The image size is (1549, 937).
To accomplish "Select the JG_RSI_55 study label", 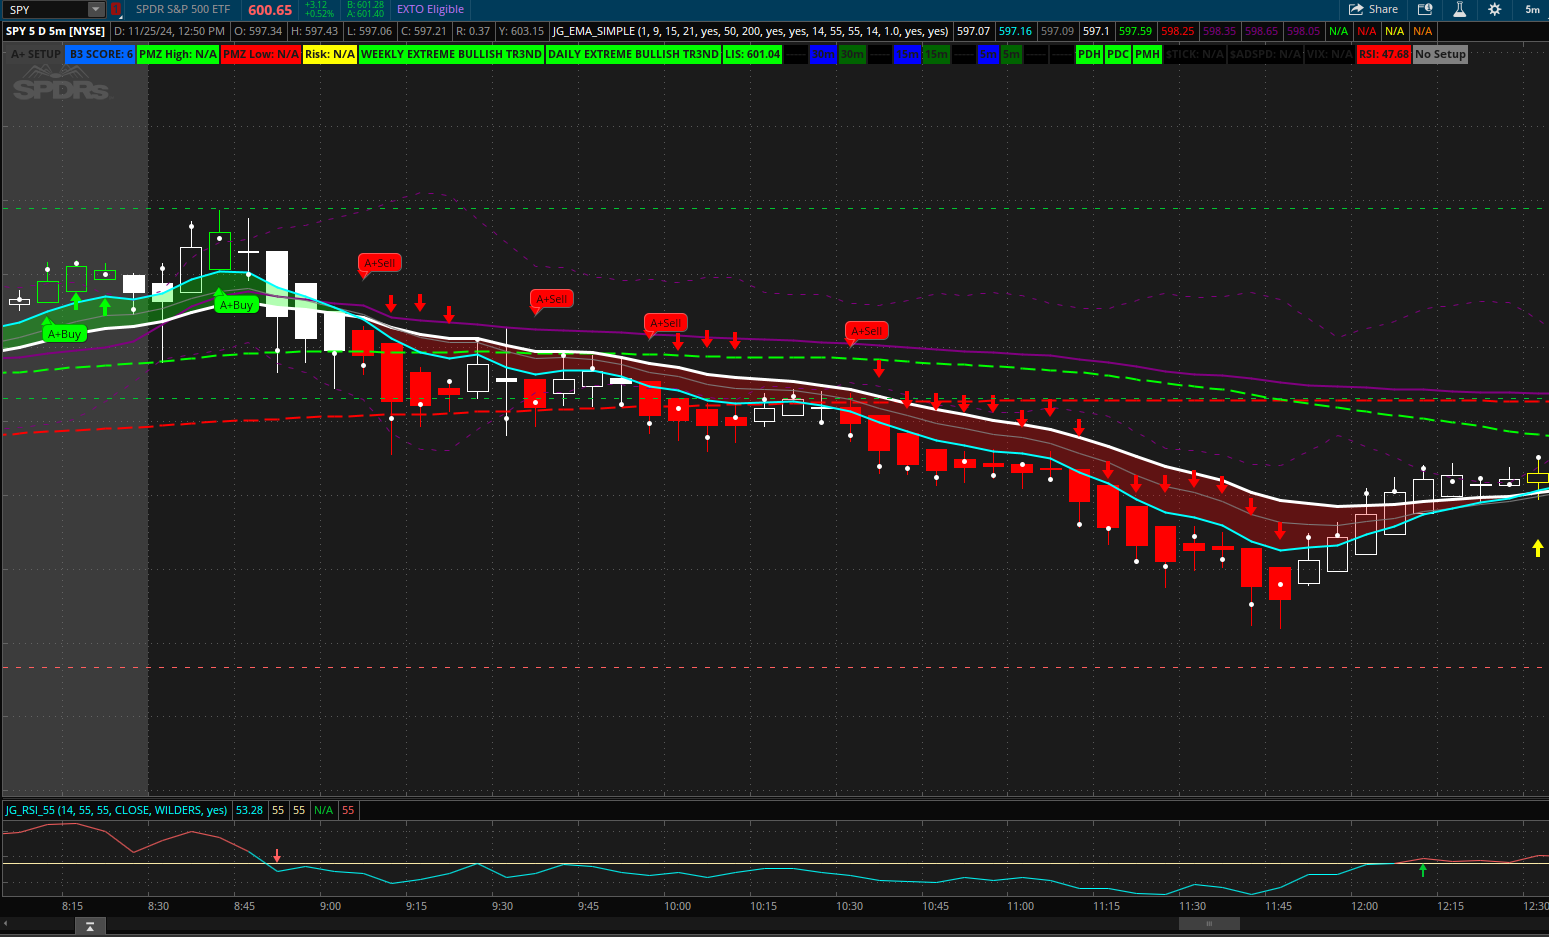I will coord(116,810).
